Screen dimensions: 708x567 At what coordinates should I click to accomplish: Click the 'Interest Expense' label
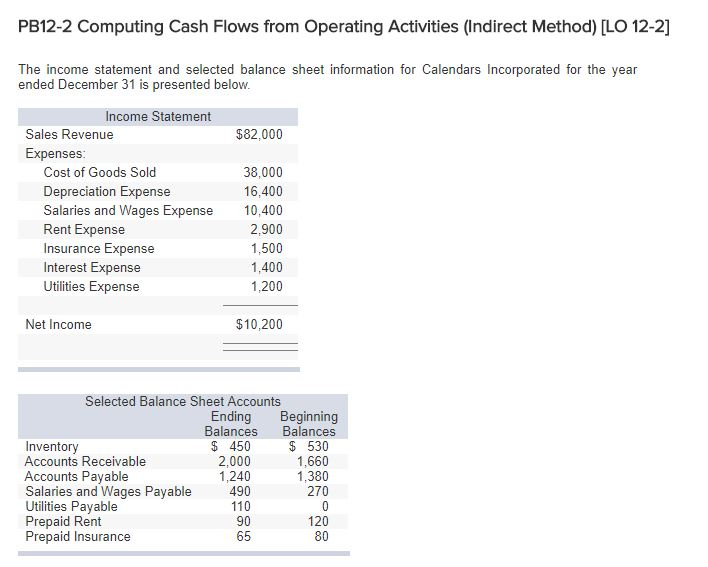(92, 267)
